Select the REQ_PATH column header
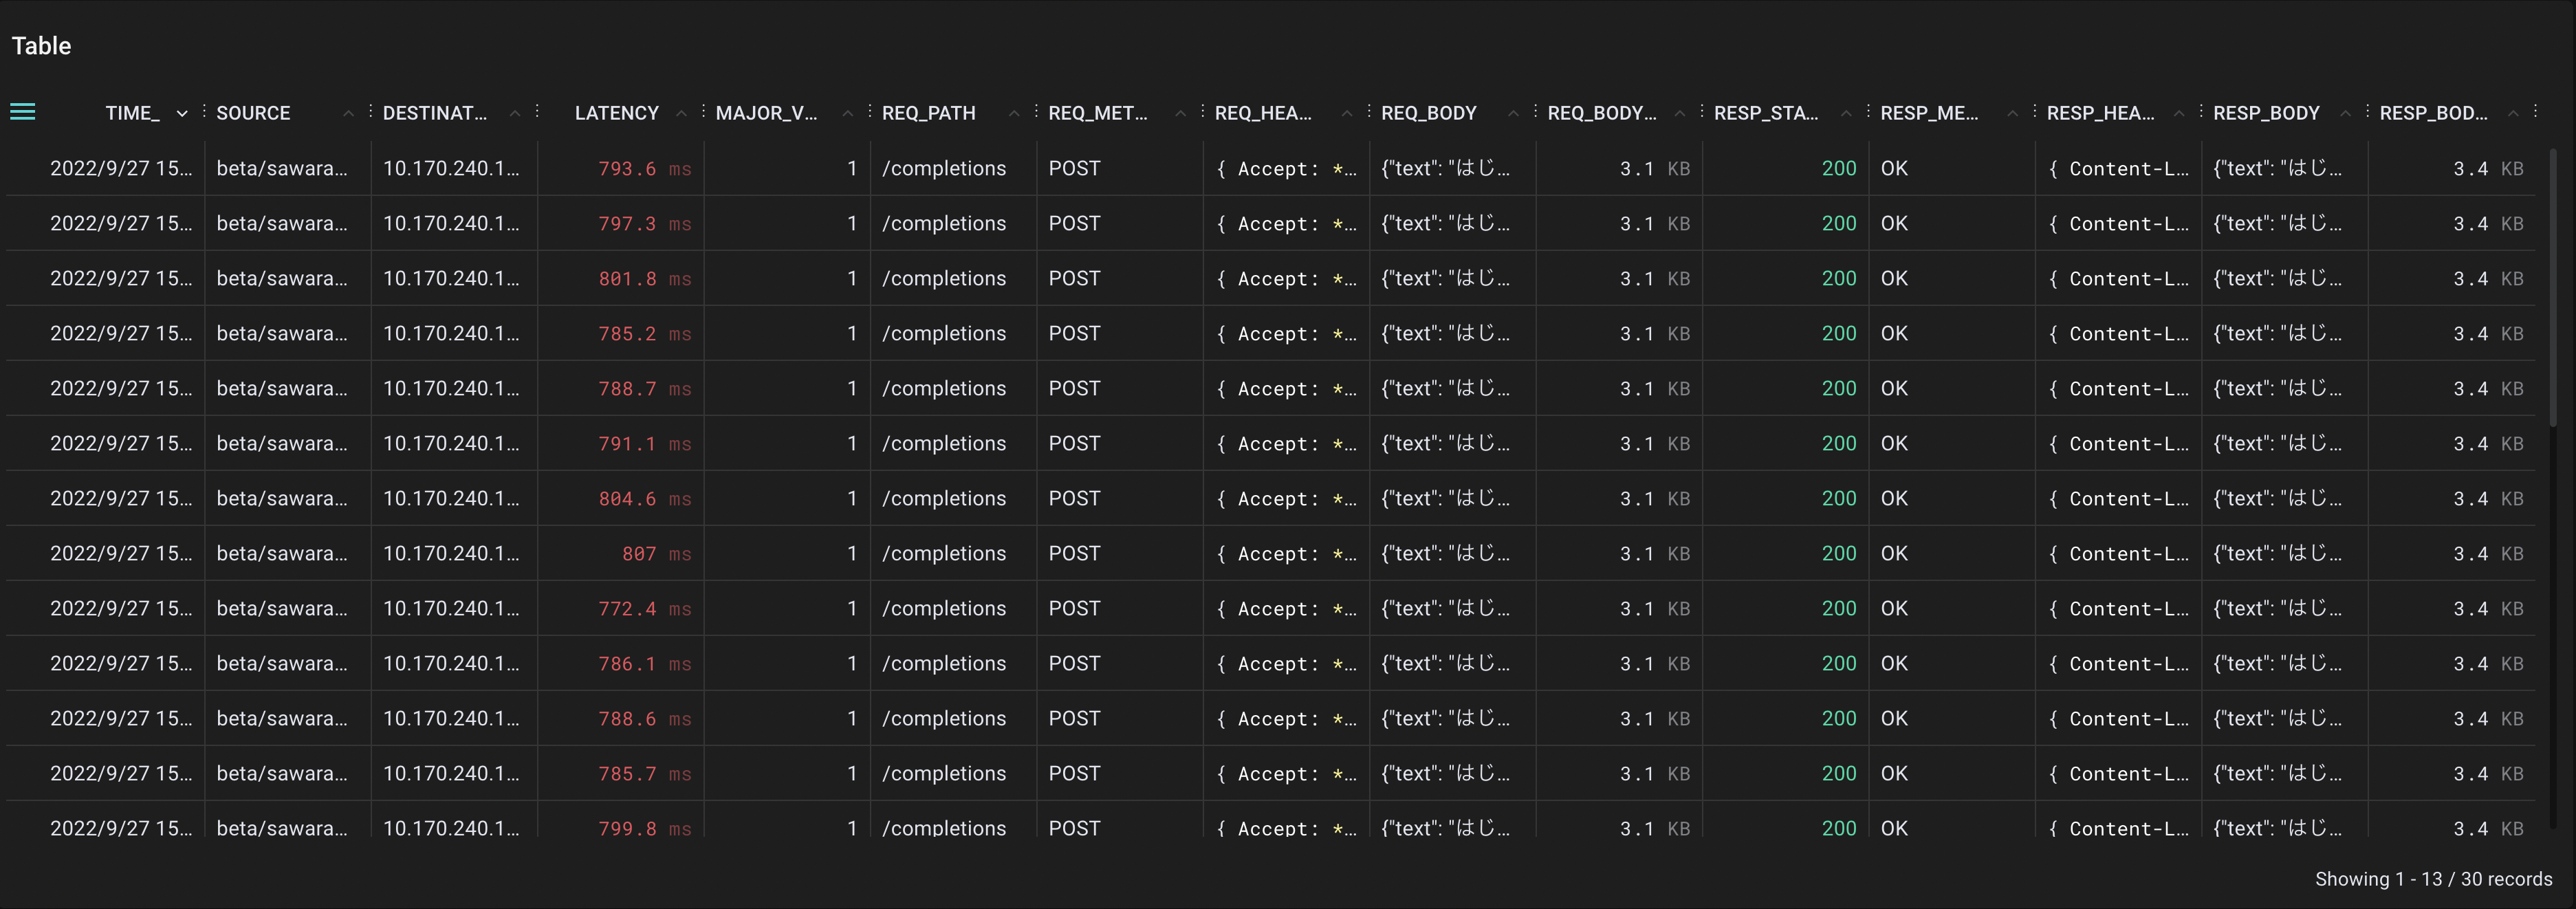 928,113
